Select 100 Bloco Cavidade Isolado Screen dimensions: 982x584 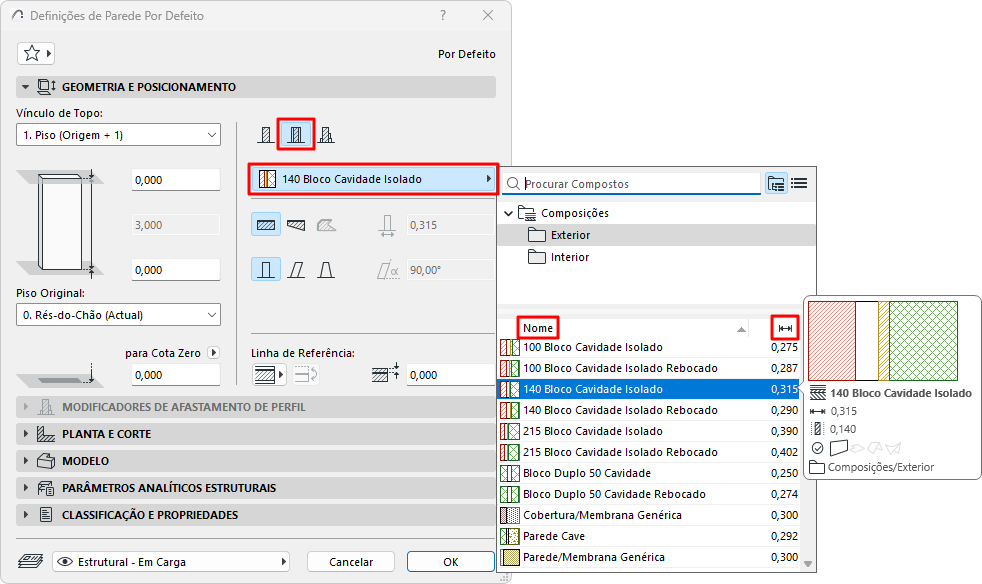649,347
